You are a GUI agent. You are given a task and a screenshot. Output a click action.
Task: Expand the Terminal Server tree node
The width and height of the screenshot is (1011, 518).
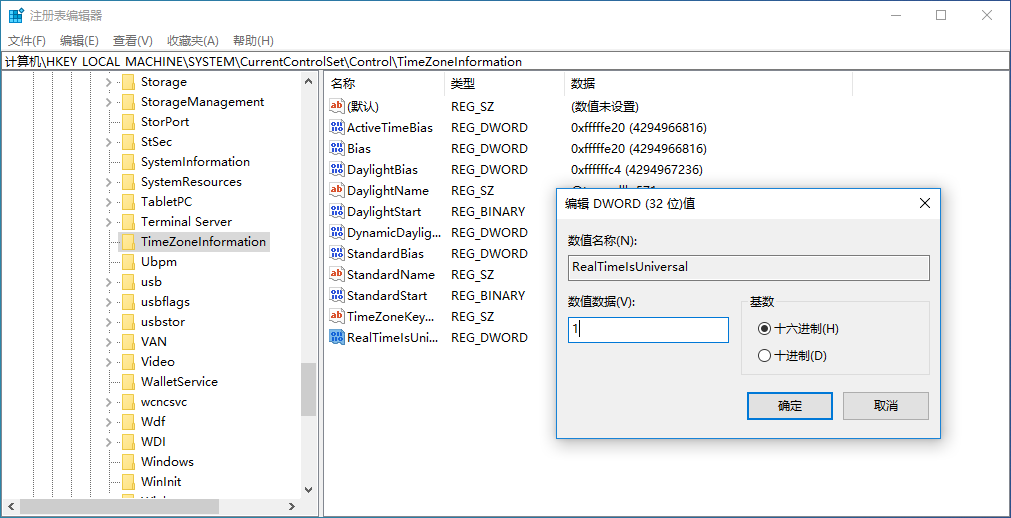(x=108, y=222)
